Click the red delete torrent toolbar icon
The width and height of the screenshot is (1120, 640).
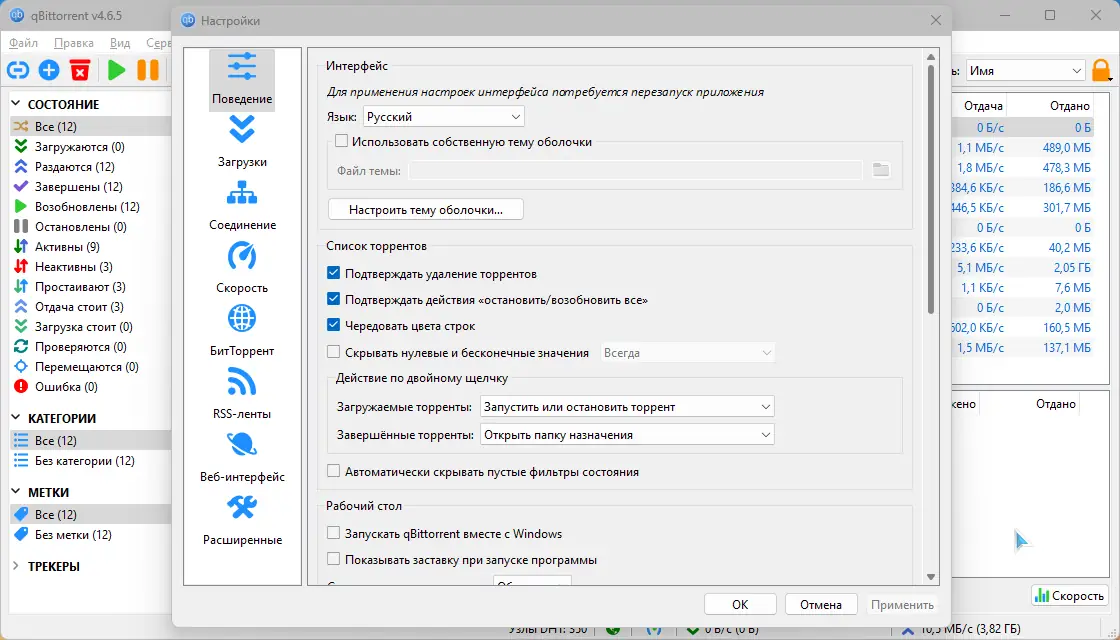tap(80, 70)
